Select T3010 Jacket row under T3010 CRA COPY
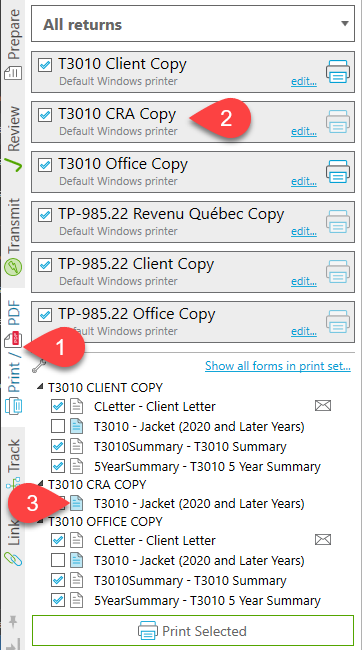 point(199,503)
